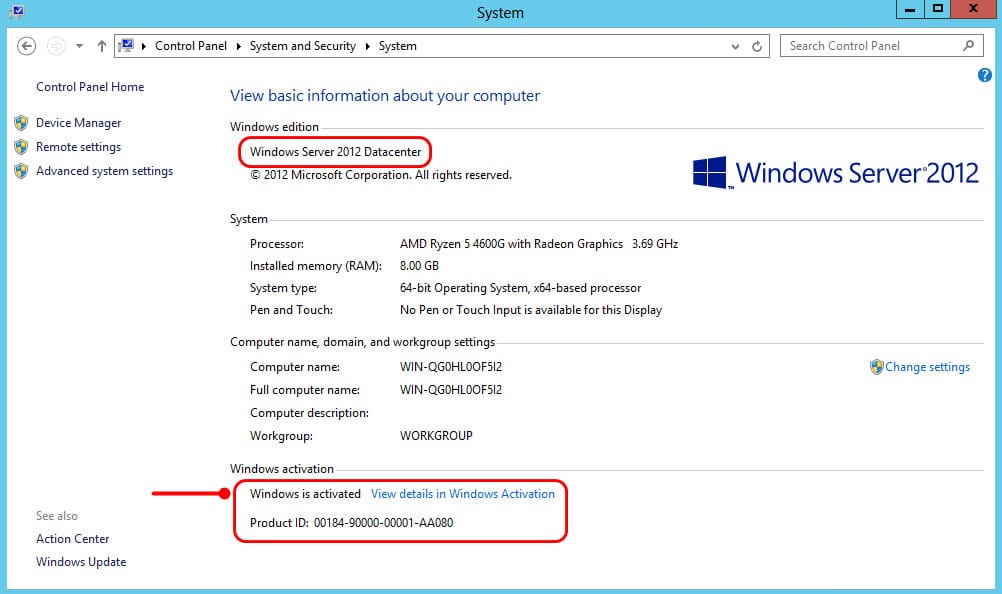Image resolution: width=1002 pixels, height=594 pixels.
Task: Click the shield icon beside Change settings
Action: tap(876, 367)
